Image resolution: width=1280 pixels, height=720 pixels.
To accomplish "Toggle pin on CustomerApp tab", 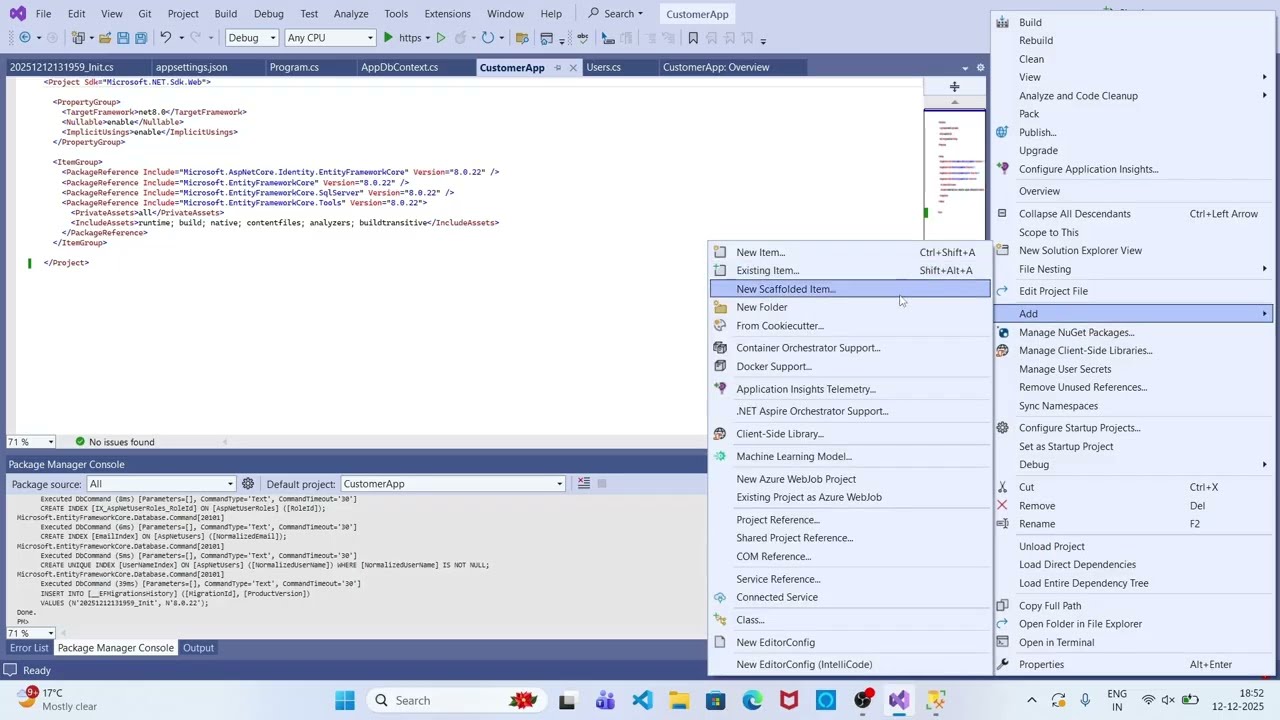I will [558, 67].
